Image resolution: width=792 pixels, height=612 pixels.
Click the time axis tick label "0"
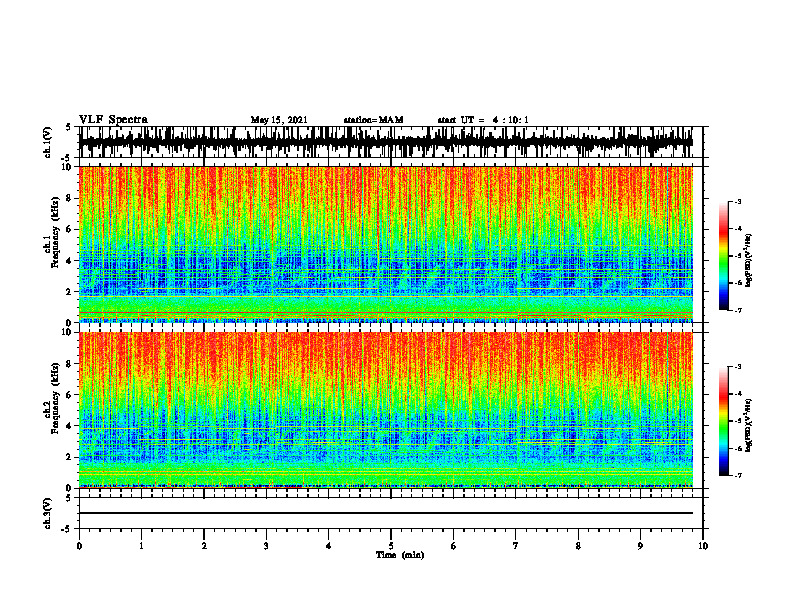pyautogui.click(x=79, y=546)
